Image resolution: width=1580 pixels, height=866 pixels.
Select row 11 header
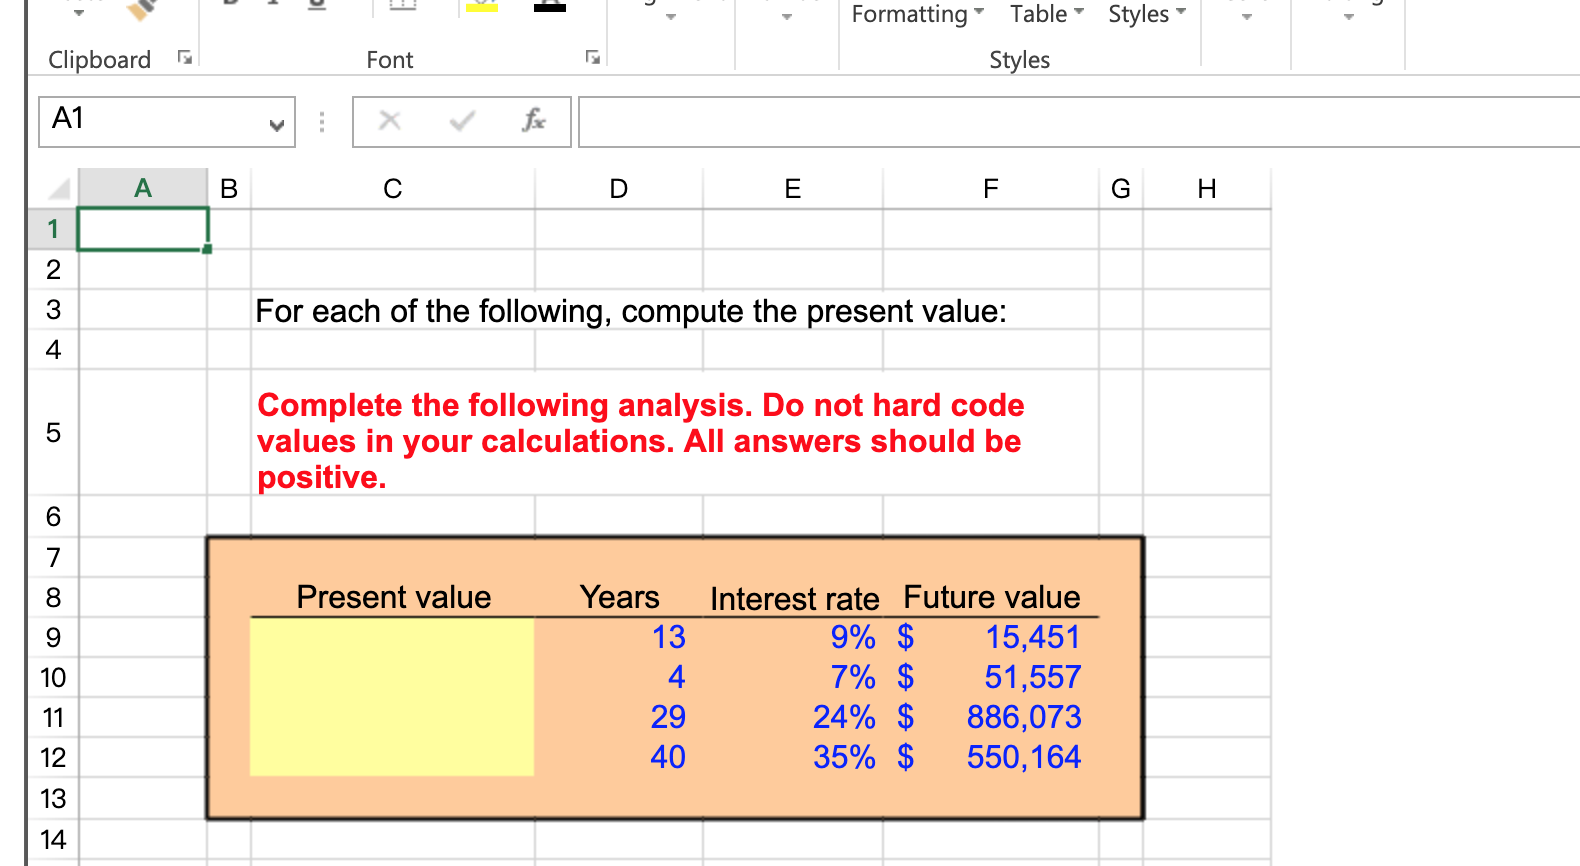pyautogui.click(x=53, y=717)
